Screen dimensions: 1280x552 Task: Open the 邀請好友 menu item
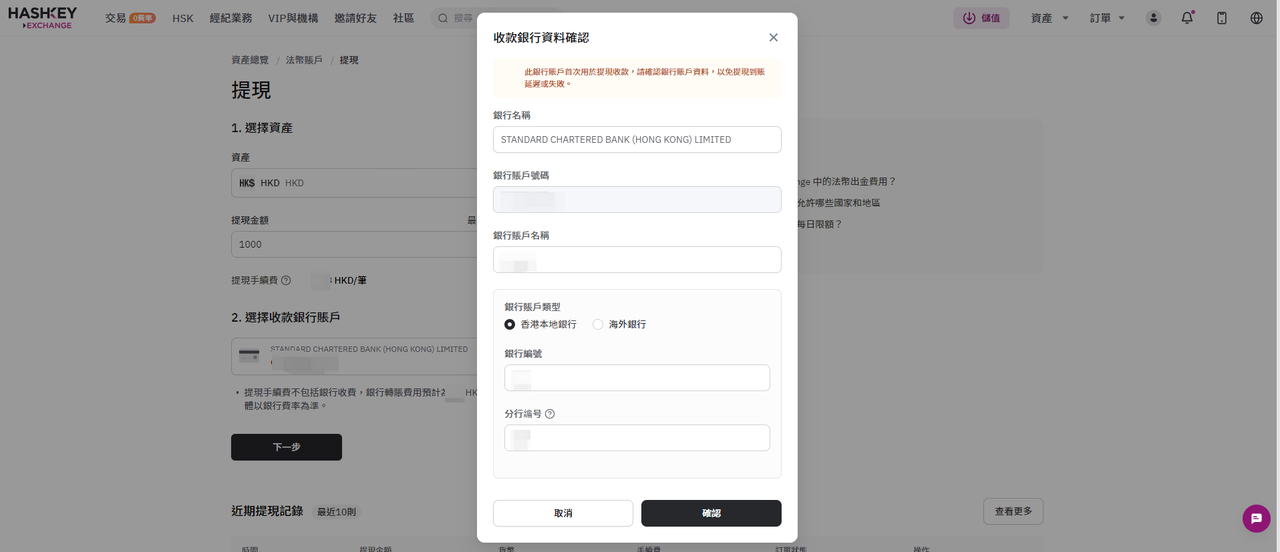click(x=355, y=18)
